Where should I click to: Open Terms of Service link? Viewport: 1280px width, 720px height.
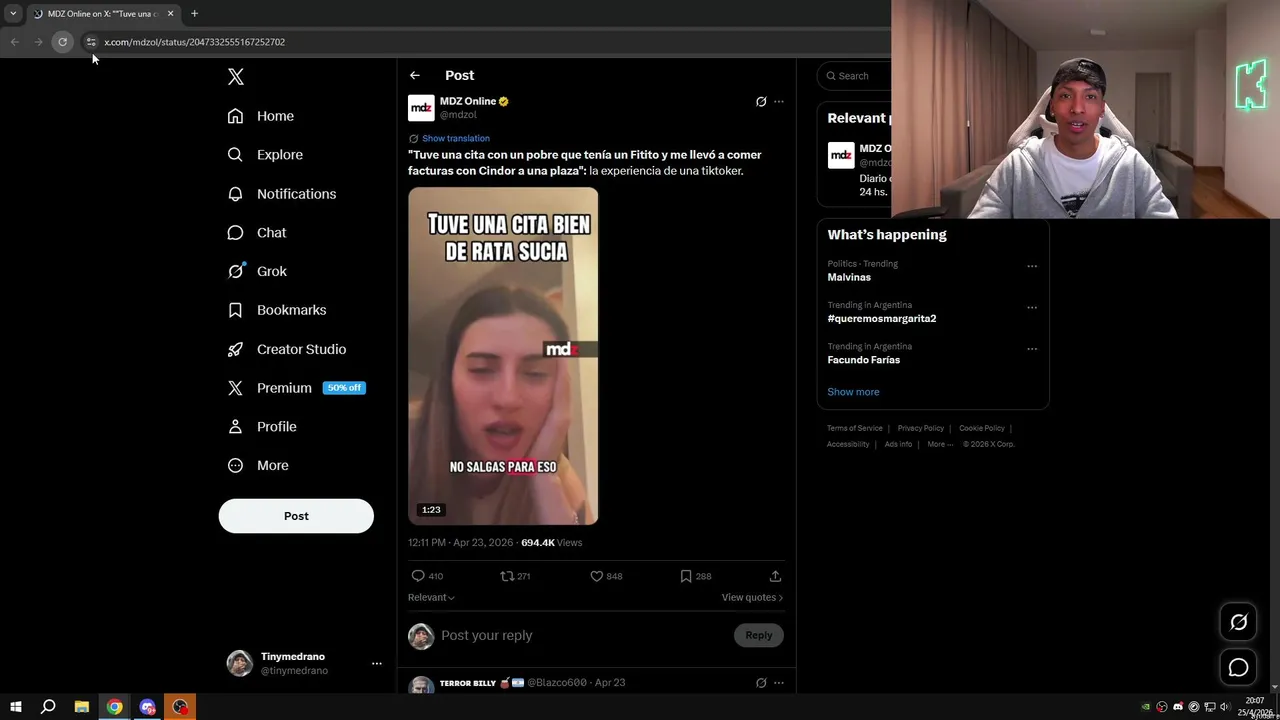tap(855, 428)
